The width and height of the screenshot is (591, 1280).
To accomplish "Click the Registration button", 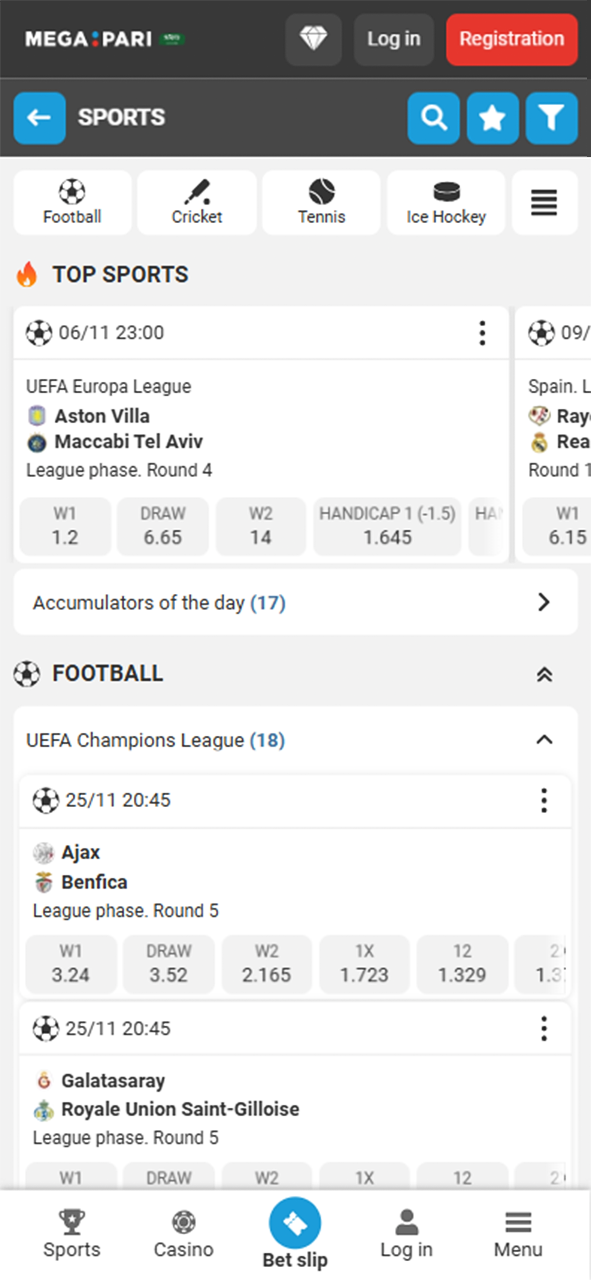I will (x=511, y=39).
